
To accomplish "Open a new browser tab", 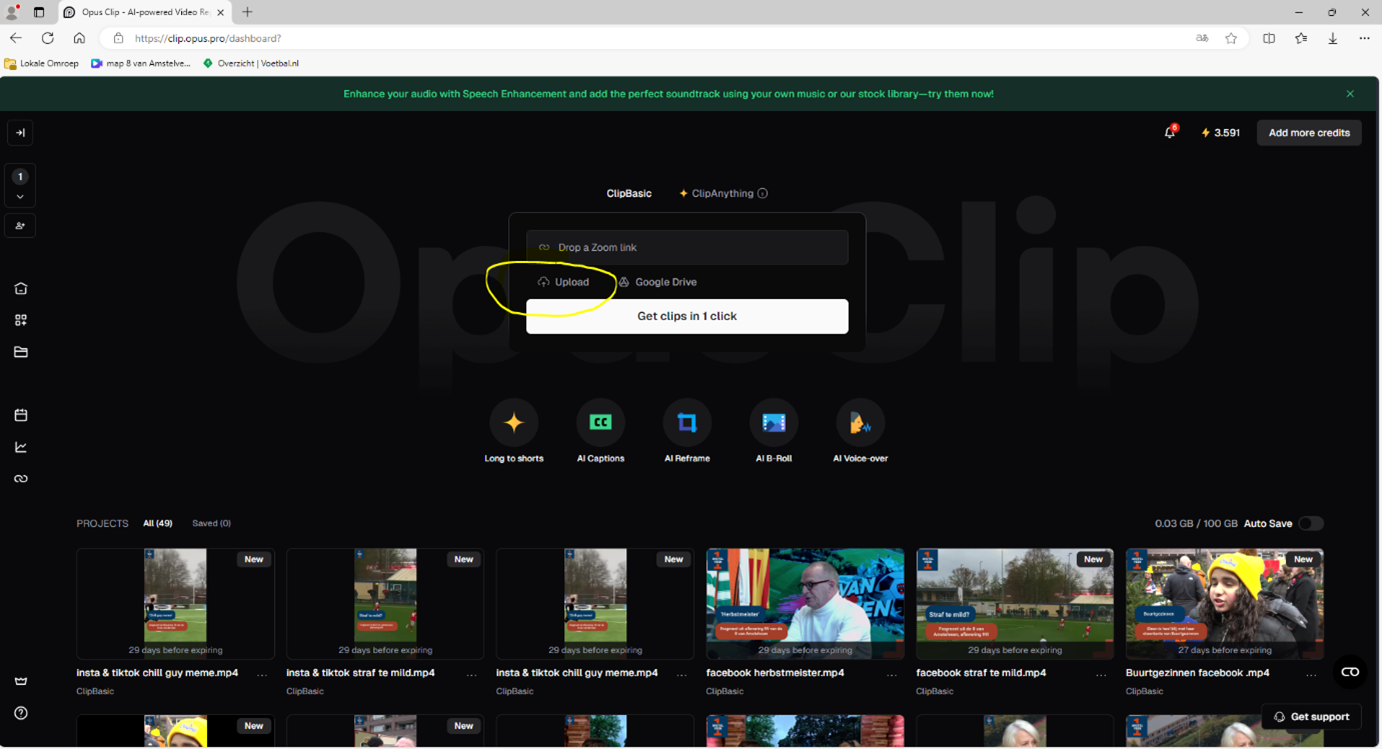I will tap(248, 12).
